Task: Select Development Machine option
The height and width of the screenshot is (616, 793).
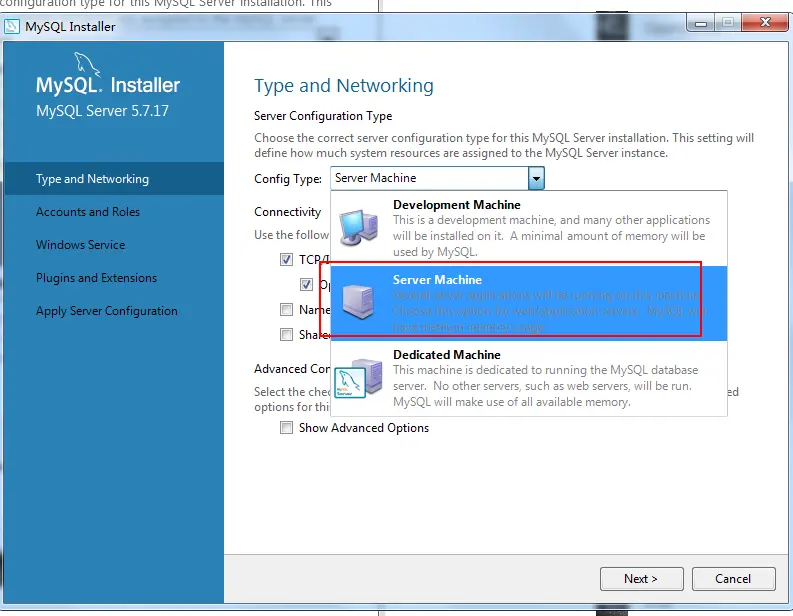Action: point(529,228)
